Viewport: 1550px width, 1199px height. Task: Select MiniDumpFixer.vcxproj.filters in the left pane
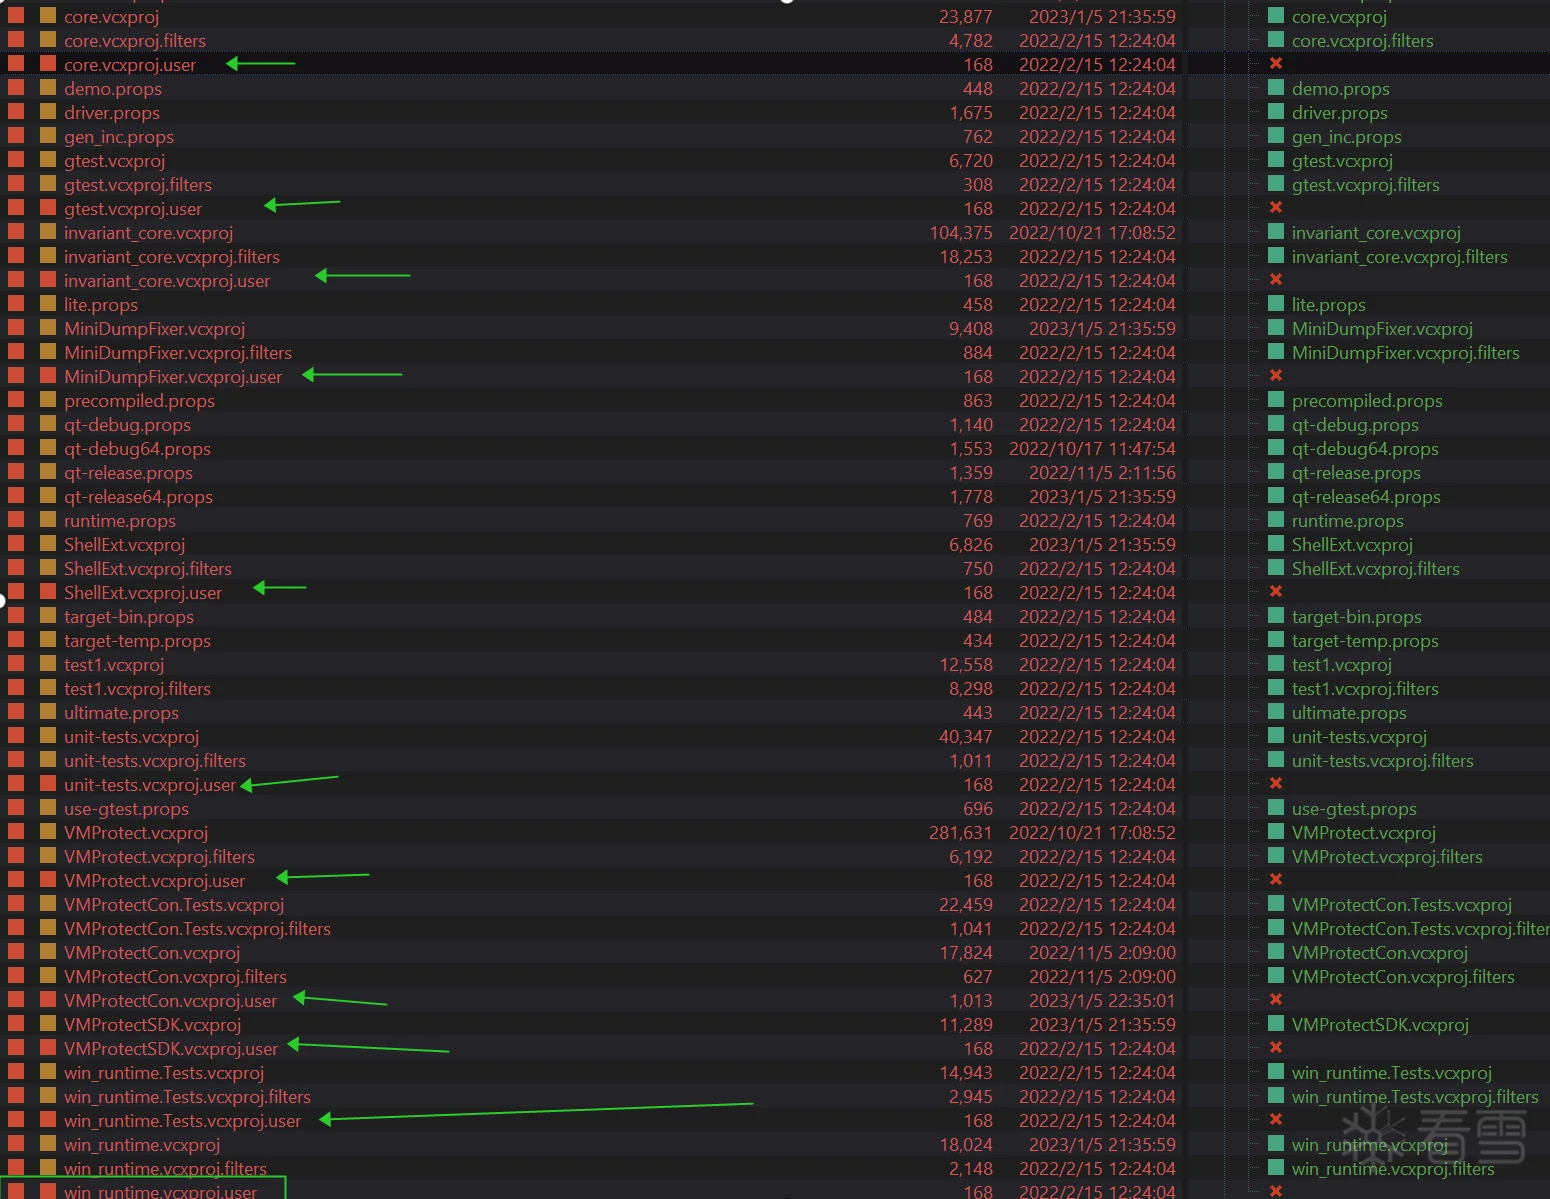[x=178, y=353]
